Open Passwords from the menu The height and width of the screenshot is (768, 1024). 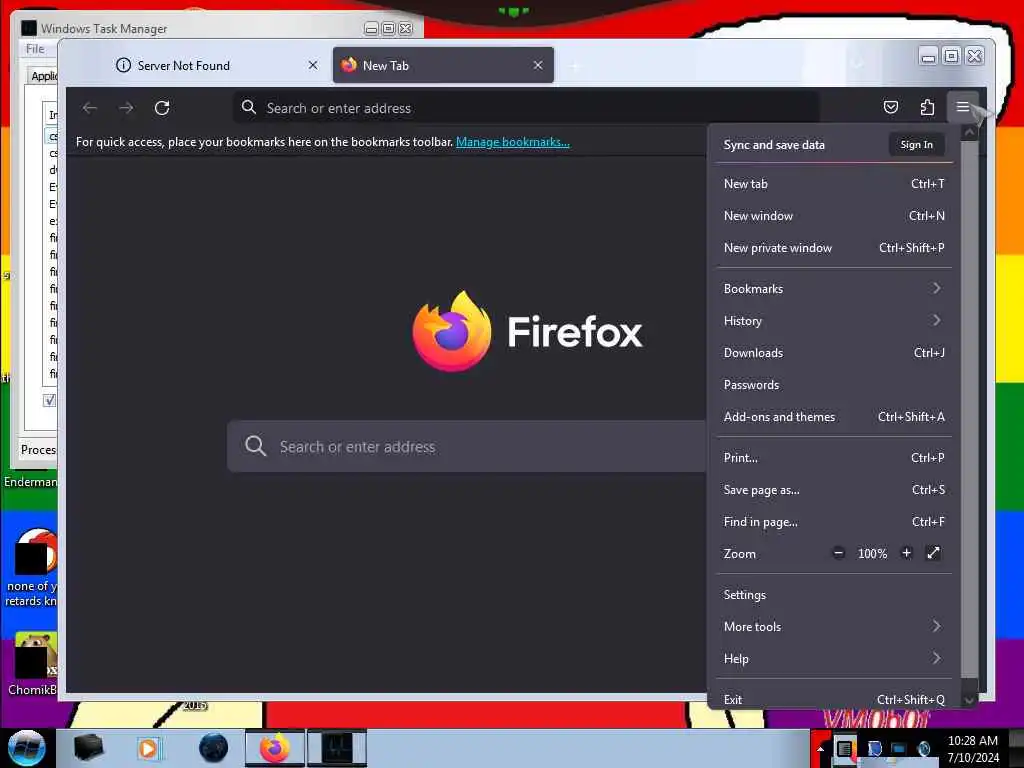pyautogui.click(x=834, y=385)
